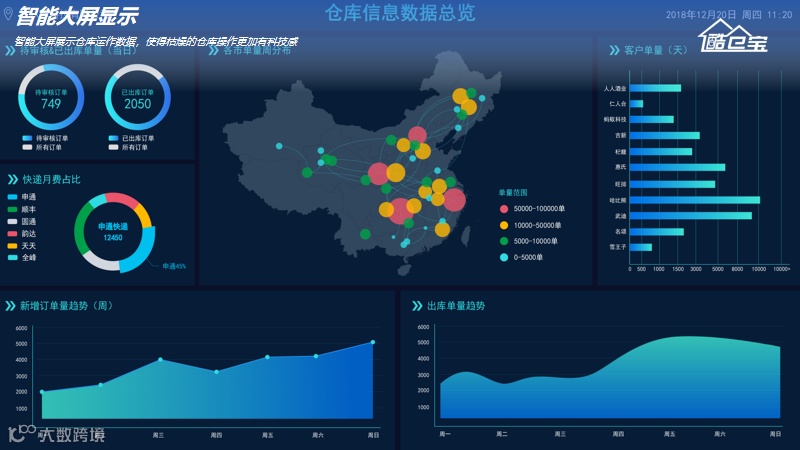
Task: Click the 周日 label on outbound trend axis
Action: (x=775, y=434)
